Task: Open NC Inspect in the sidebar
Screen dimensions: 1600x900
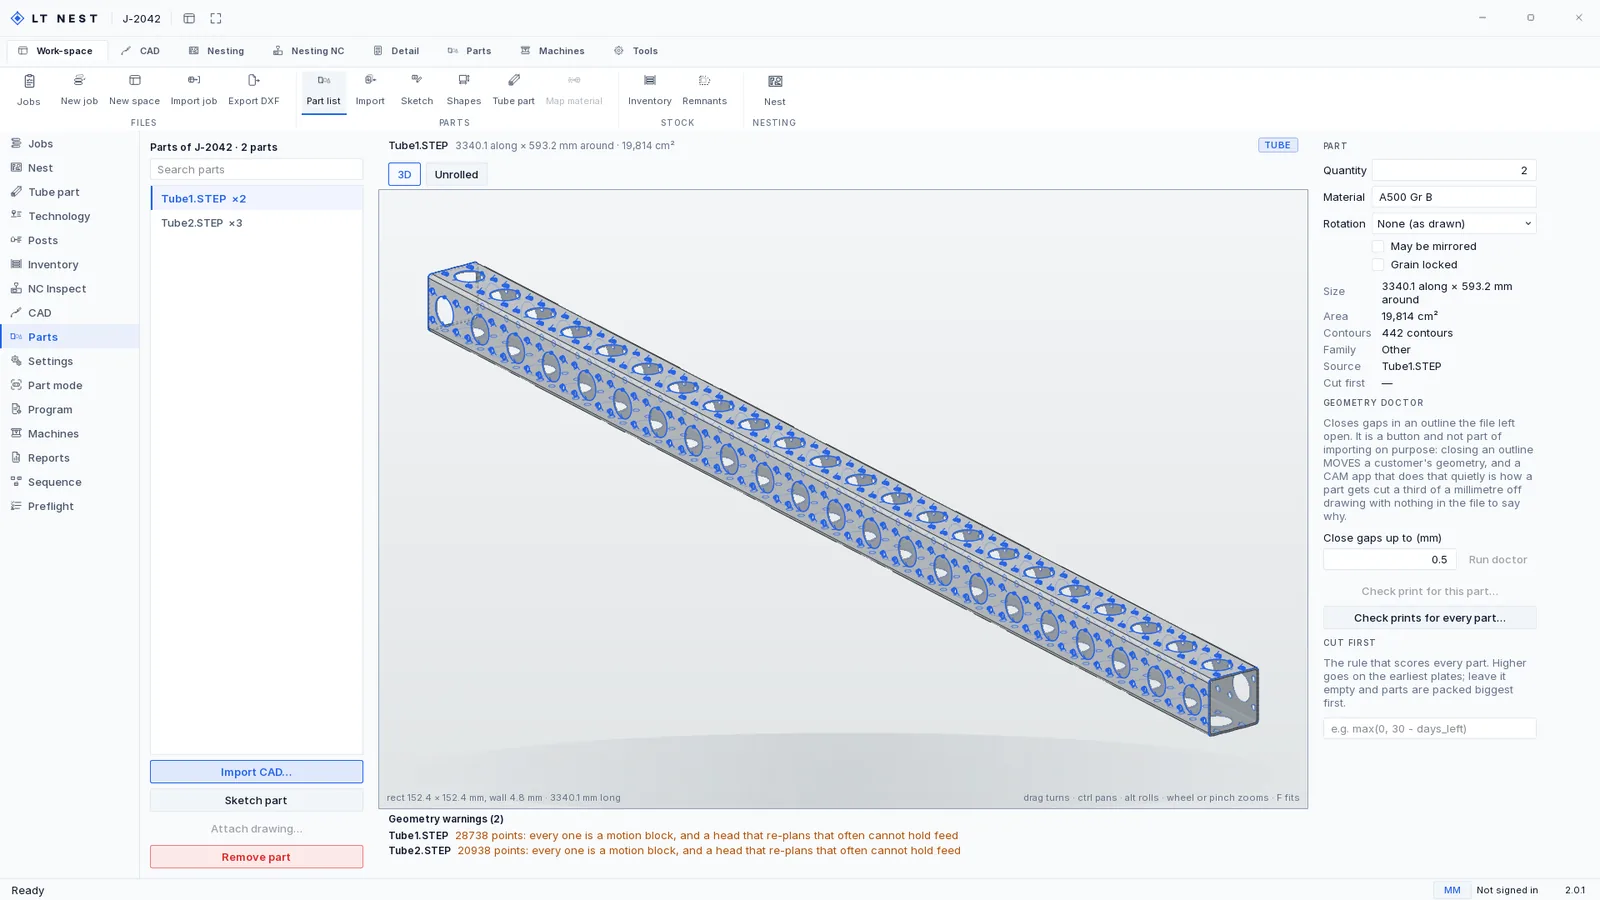Action: [70, 288]
